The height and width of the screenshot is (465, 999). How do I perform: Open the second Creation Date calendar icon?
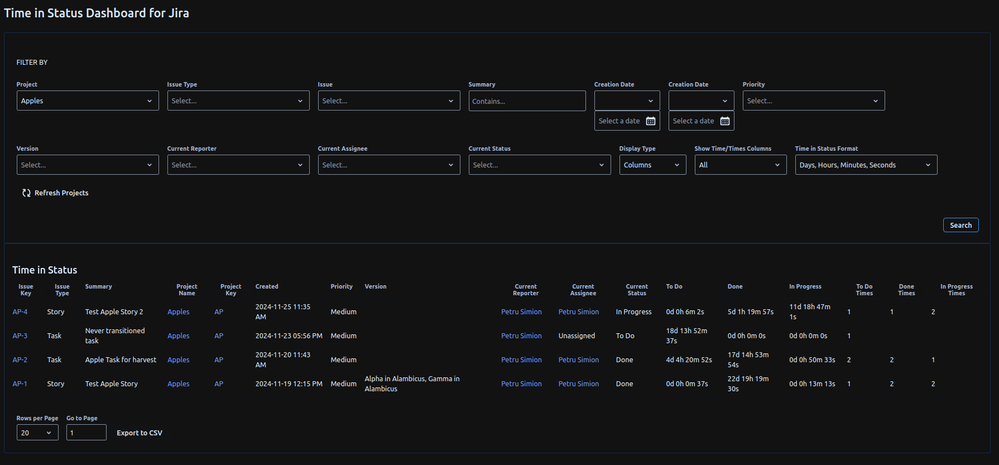[x=725, y=121]
